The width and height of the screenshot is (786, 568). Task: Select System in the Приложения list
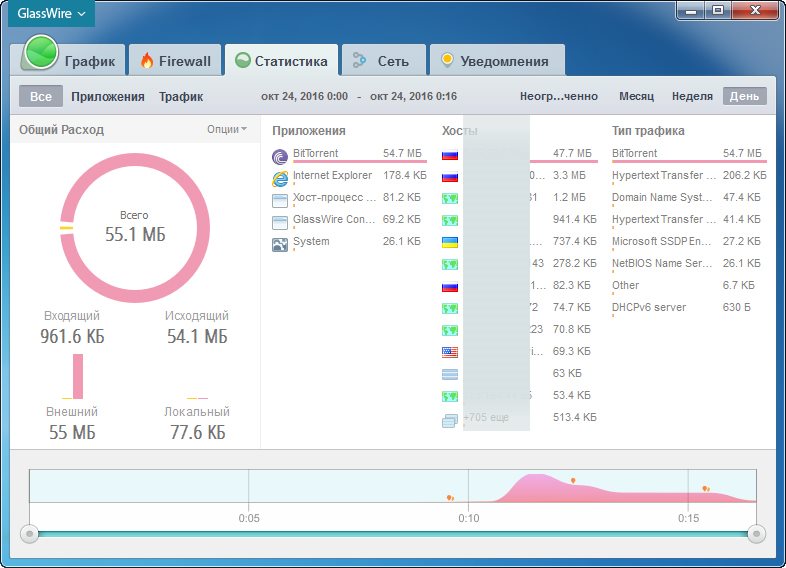coord(349,243)
